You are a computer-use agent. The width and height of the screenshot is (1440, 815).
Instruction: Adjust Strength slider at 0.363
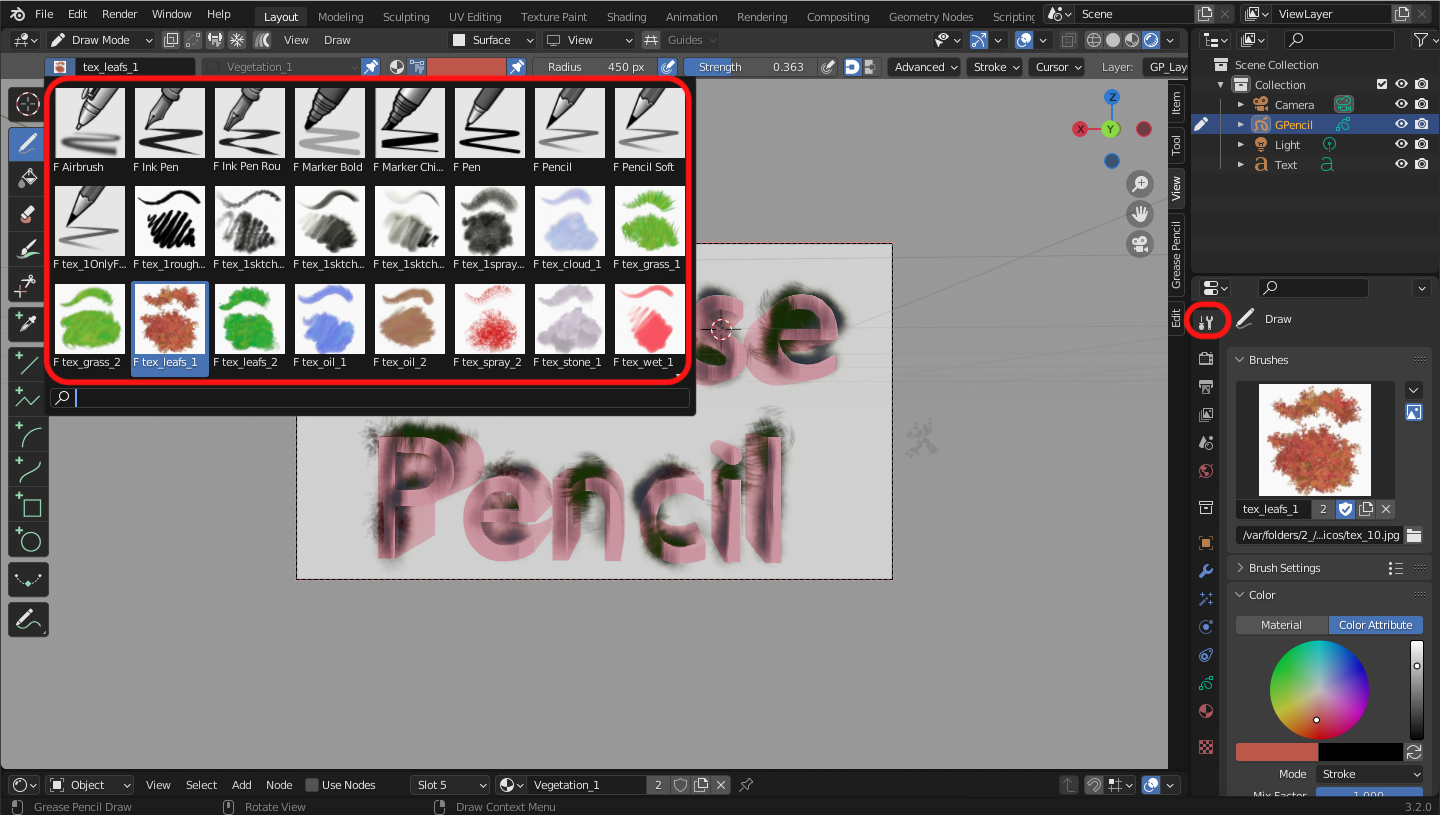click(751, 67)
